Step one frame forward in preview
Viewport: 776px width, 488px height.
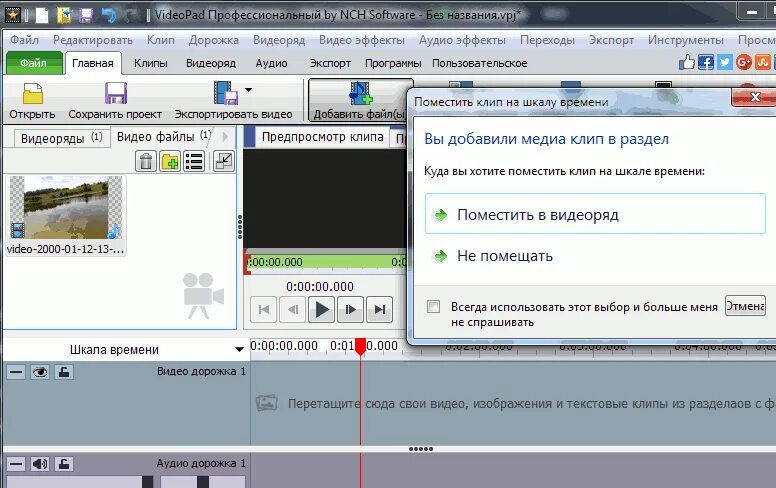[350, 310]
